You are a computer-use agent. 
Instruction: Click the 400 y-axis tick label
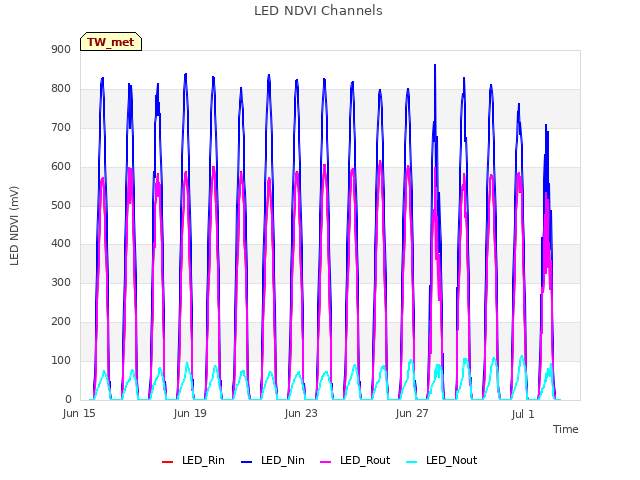point(61,244)
